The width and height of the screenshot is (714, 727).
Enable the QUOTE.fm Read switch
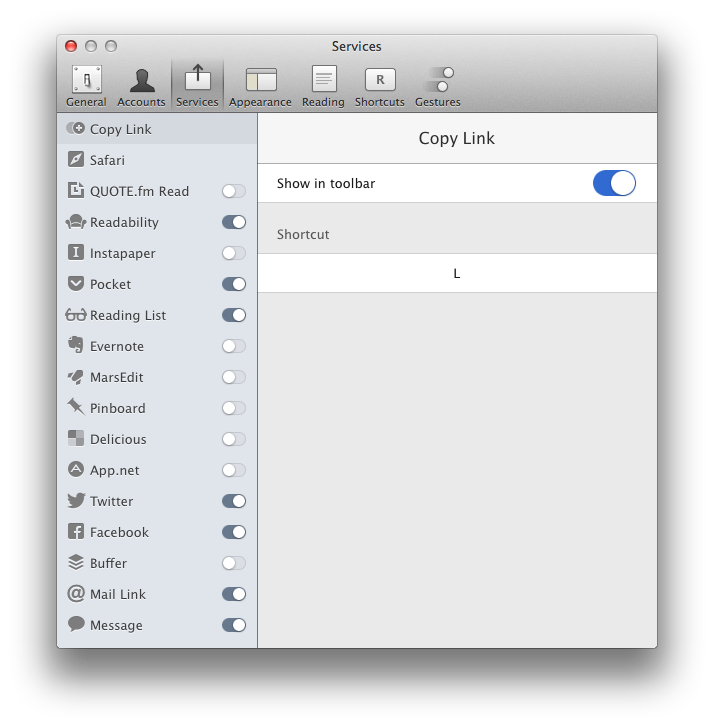click(234, 191)
